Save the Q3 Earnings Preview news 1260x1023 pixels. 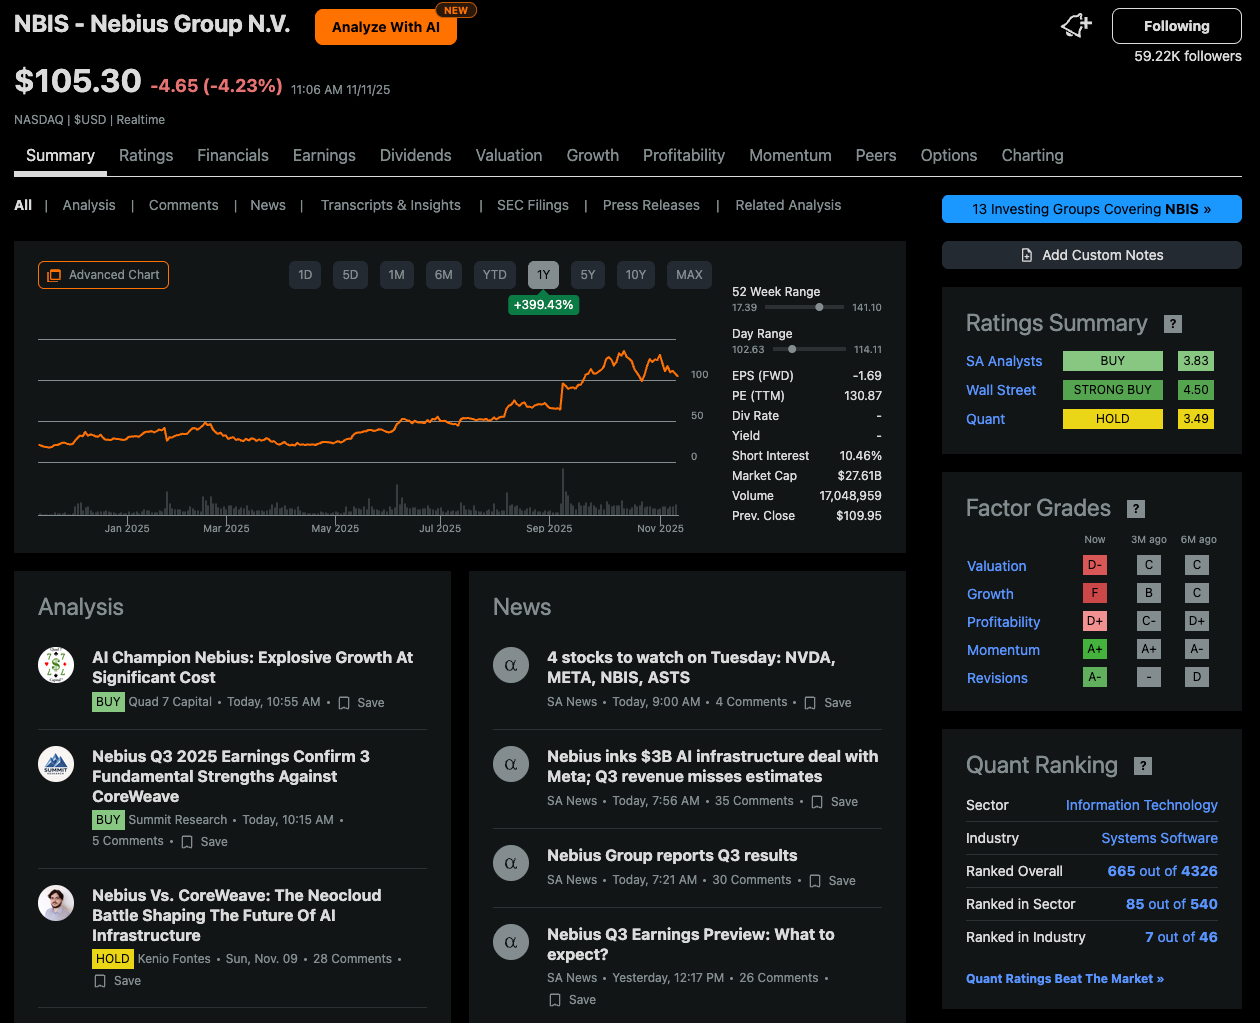coord(572,1000)
